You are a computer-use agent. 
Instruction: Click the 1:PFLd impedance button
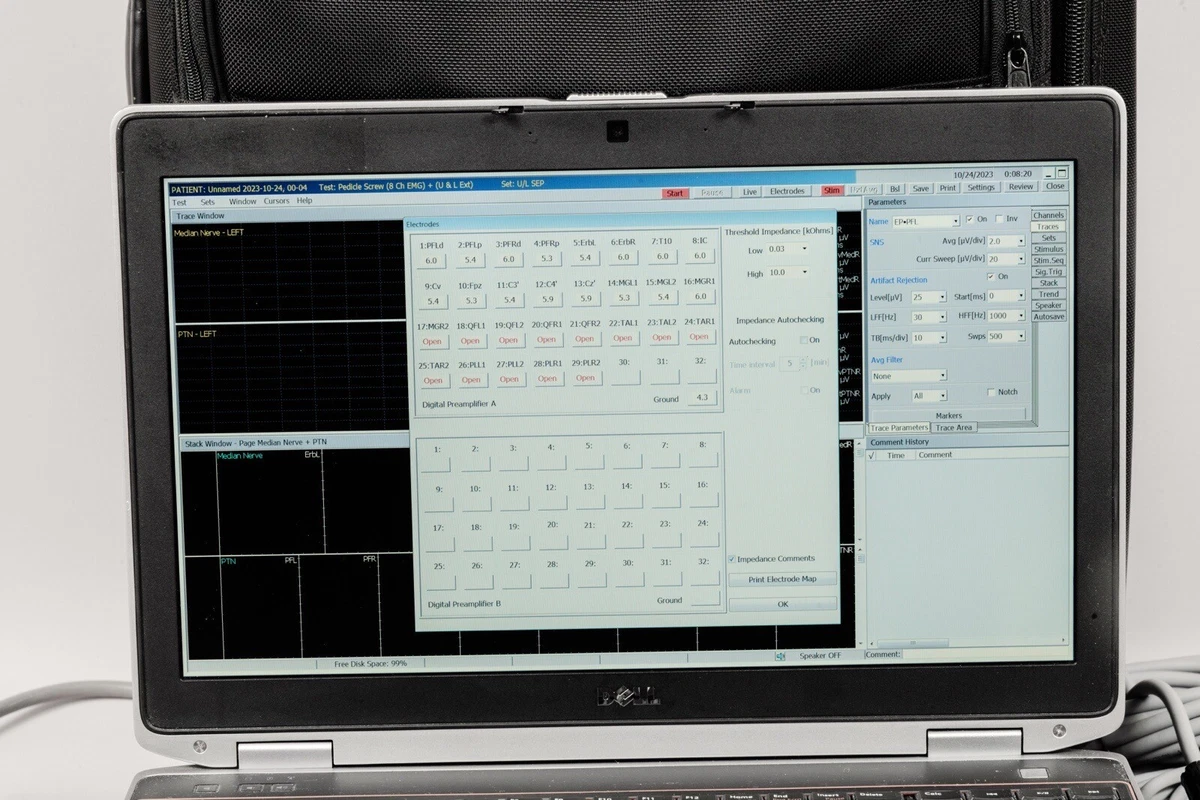coord(432,260)
